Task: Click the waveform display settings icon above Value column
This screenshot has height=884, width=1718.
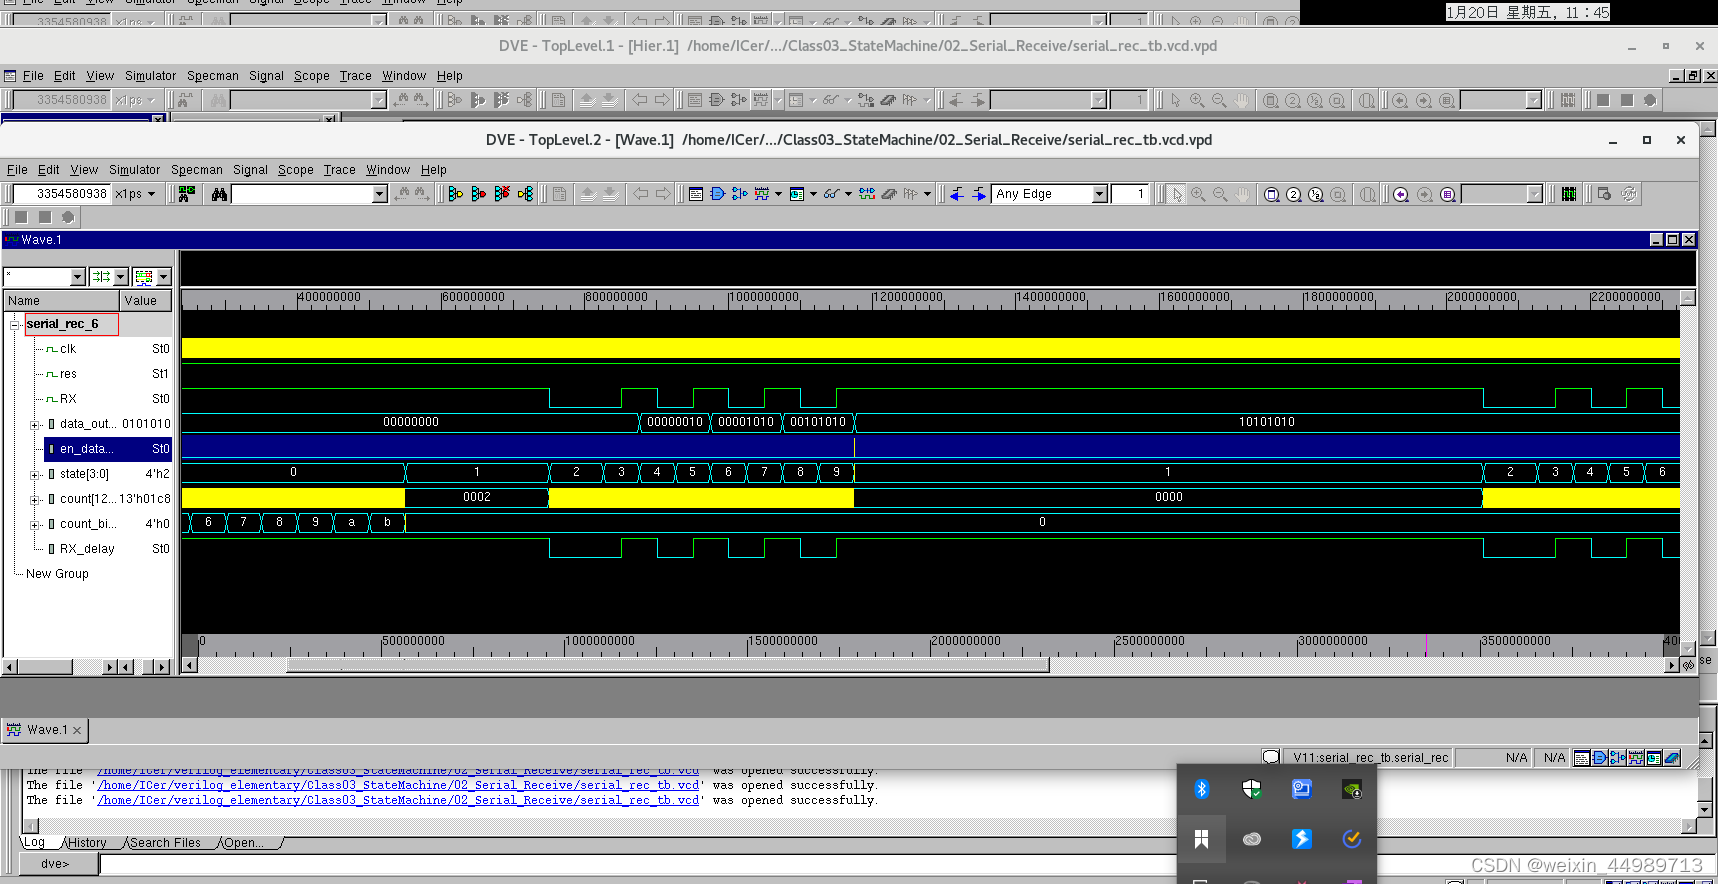Action: coord(144,276)
